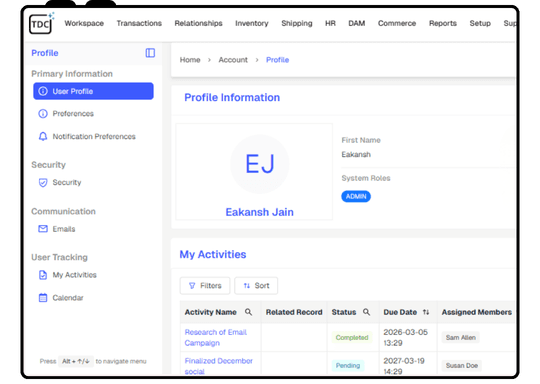Go to Home breadcrumb

[x=190, y=60]
